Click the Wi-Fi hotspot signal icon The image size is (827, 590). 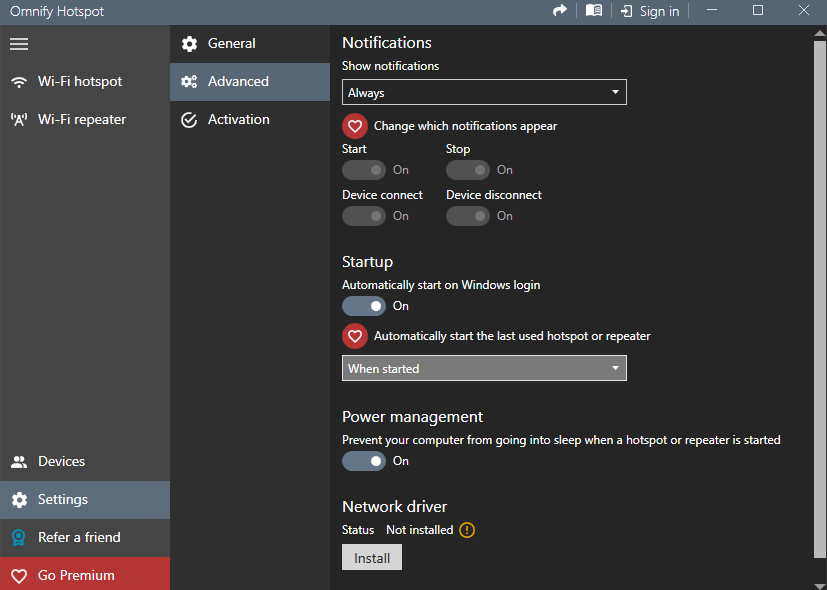click(x=19, y=82)
